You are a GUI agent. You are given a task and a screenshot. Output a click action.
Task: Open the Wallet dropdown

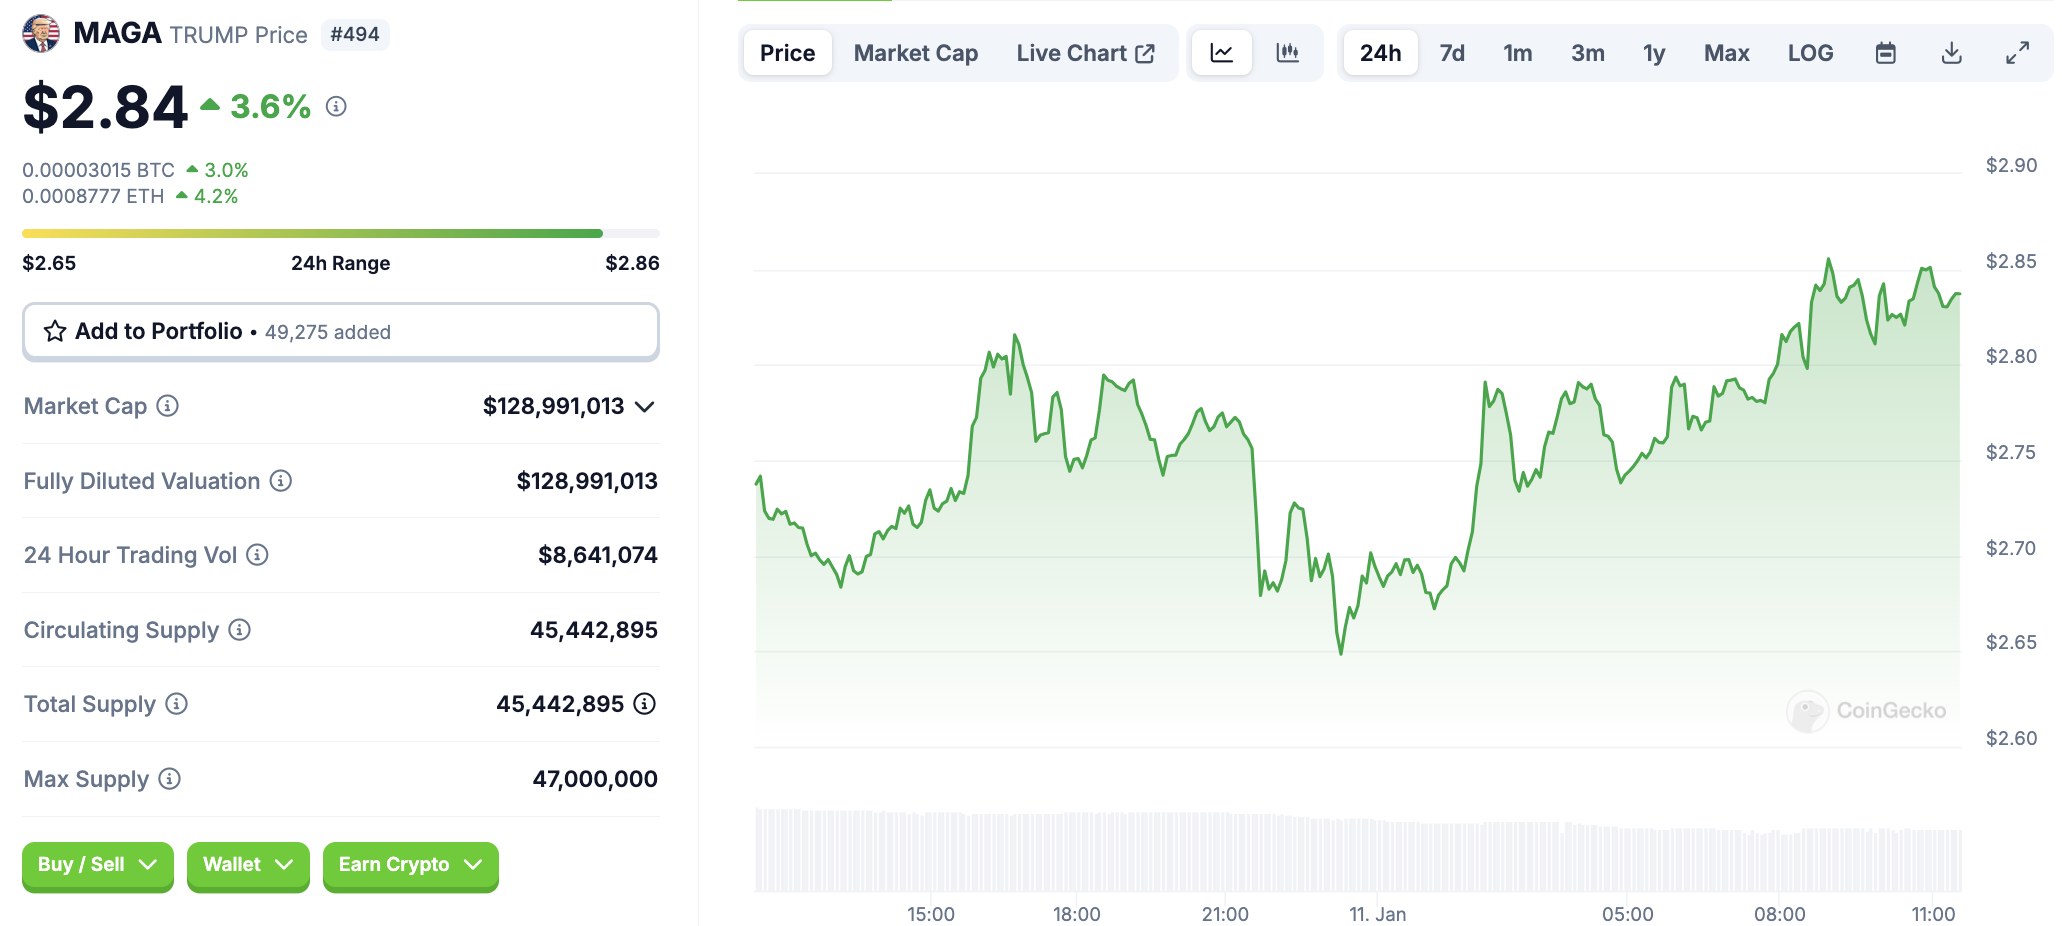(247, 865)
